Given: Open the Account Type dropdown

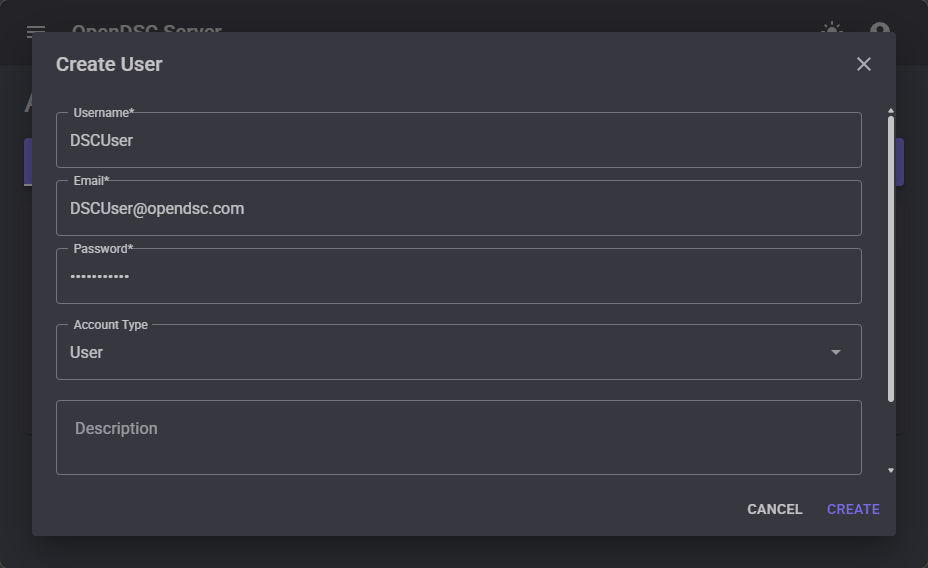Looking at the screenshot, I should click(x=459, y=352).
